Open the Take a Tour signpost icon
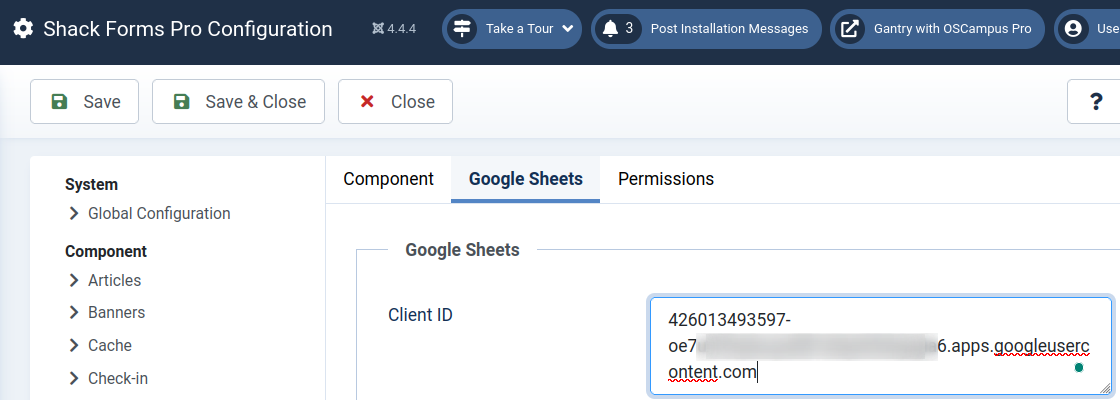1120x400 pixels. click(x=463, y=29)
